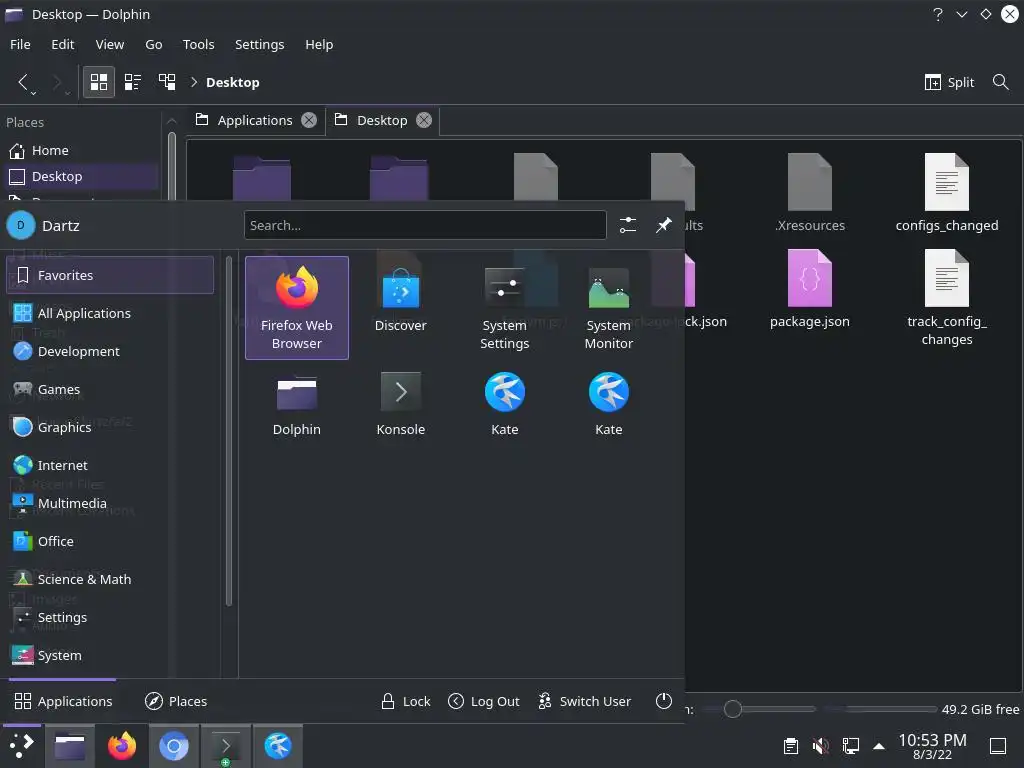The width and height of the screenshot is (1024, 768).
Task: Click the power button in launcher footer
Action: pyautogui.click(x=664, y=701)
